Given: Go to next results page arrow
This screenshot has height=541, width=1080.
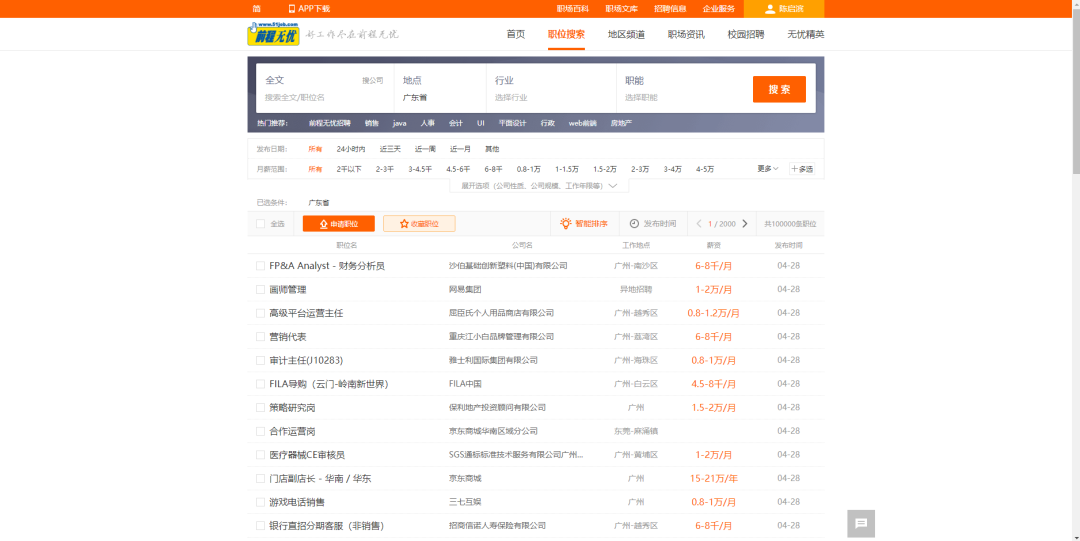Looking at the screenshot, I should click(x=745, y=224).
